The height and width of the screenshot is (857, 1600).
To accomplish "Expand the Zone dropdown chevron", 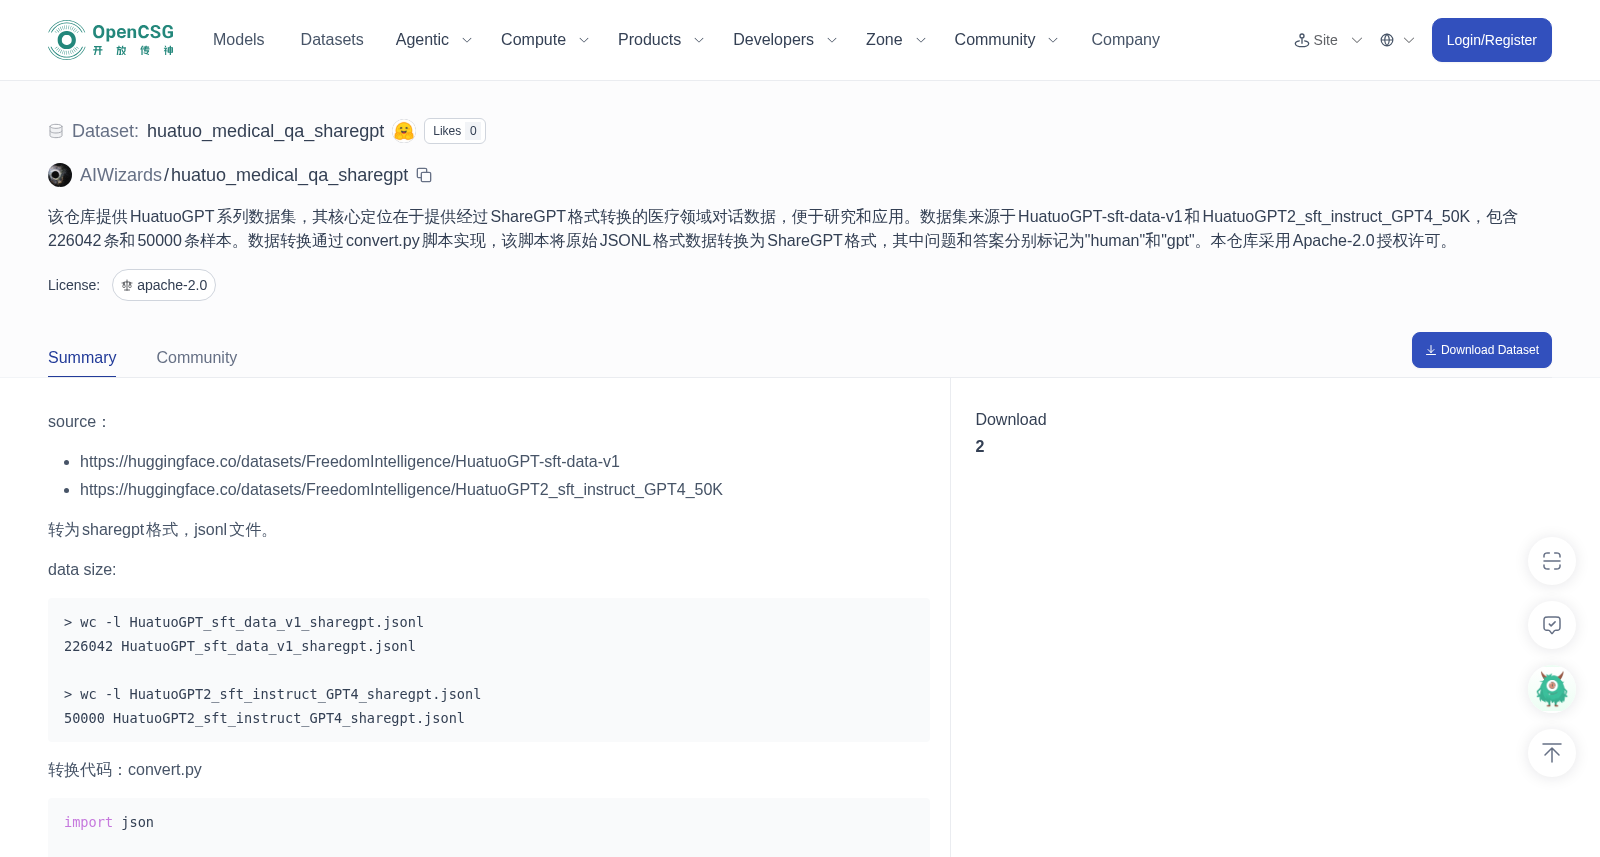I will [x=921, y=40].
